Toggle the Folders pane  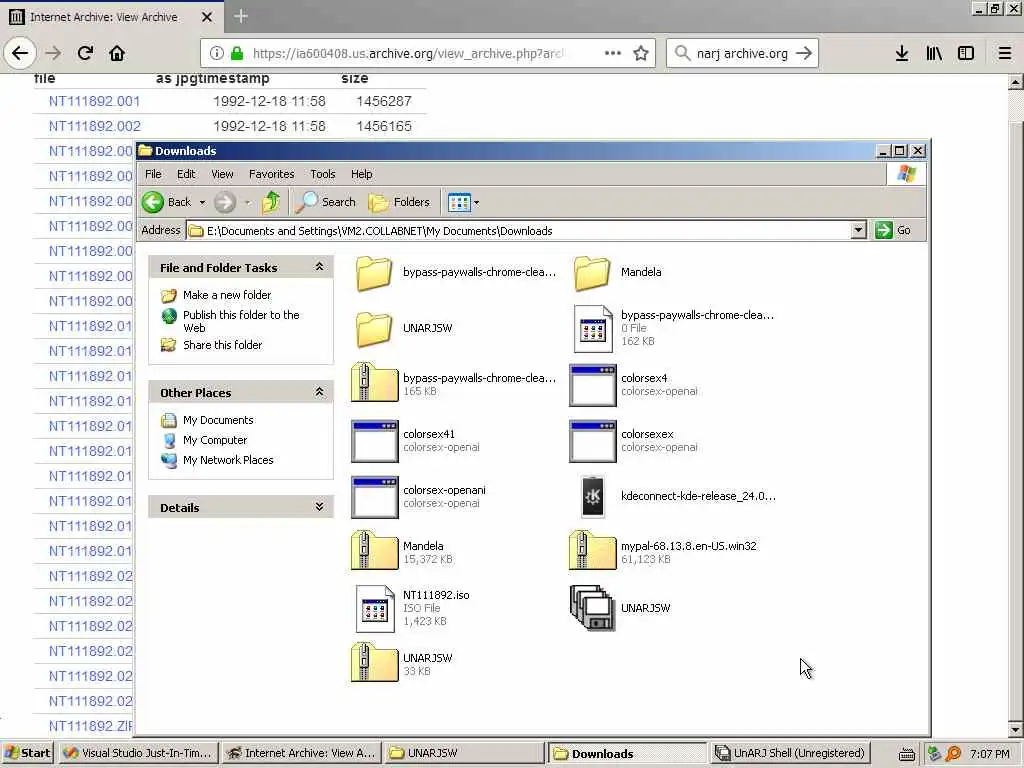pos(400,202)
